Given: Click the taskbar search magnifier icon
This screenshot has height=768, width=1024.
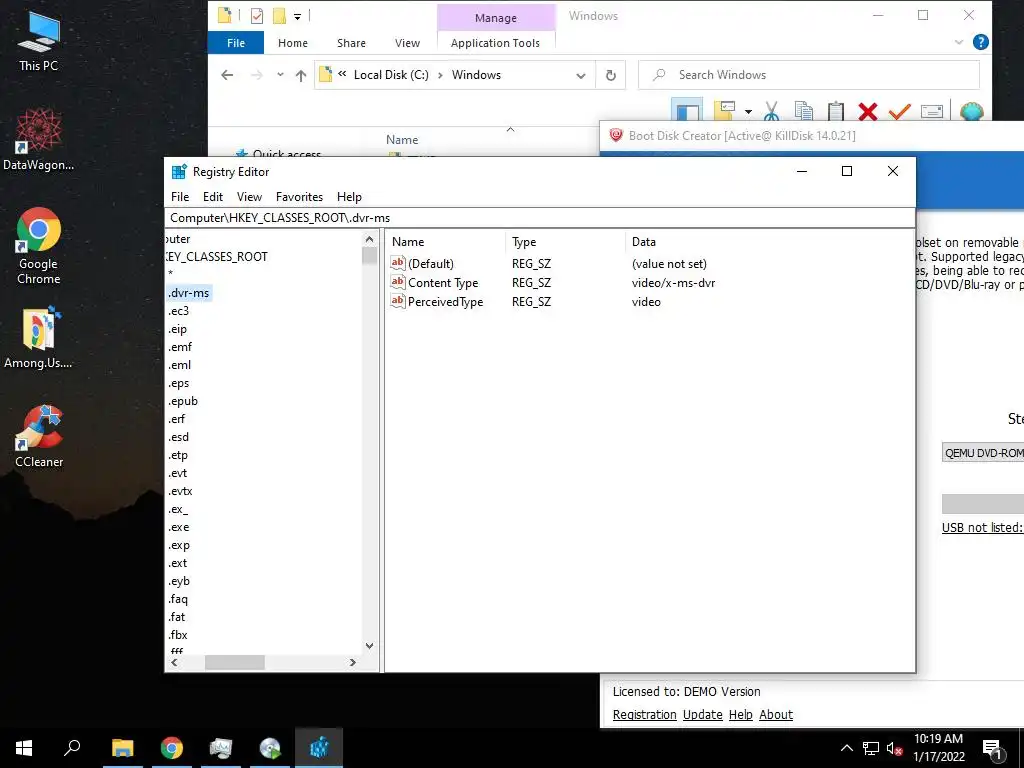Looking at the screenshot, I should (x=72, y=748).
